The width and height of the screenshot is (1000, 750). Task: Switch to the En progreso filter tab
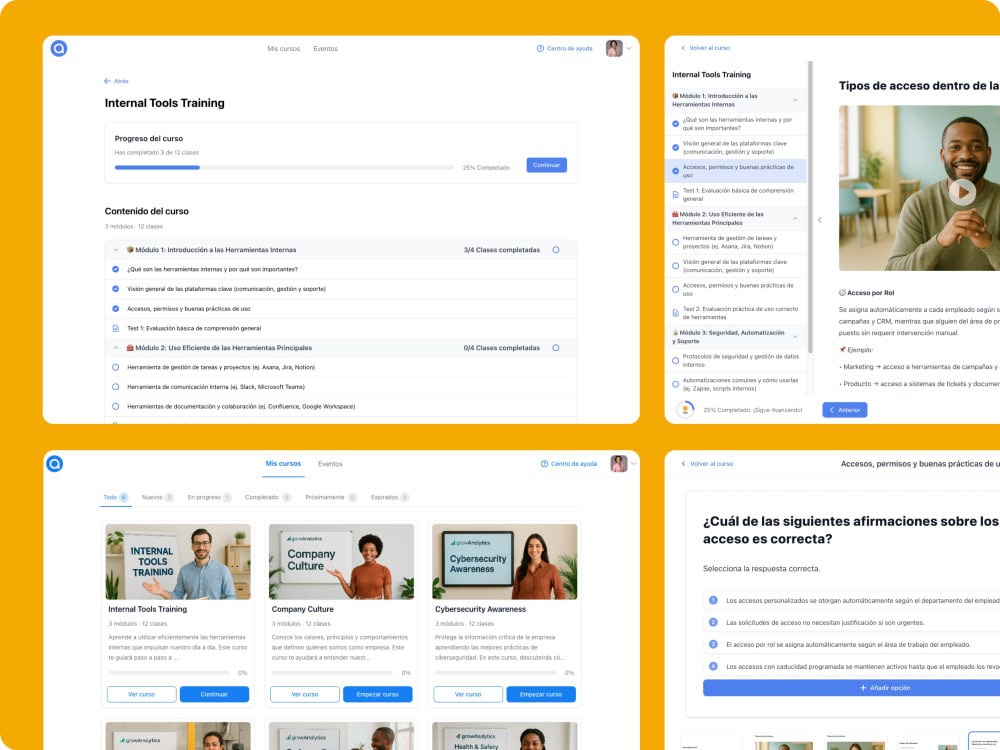(209, 497)
